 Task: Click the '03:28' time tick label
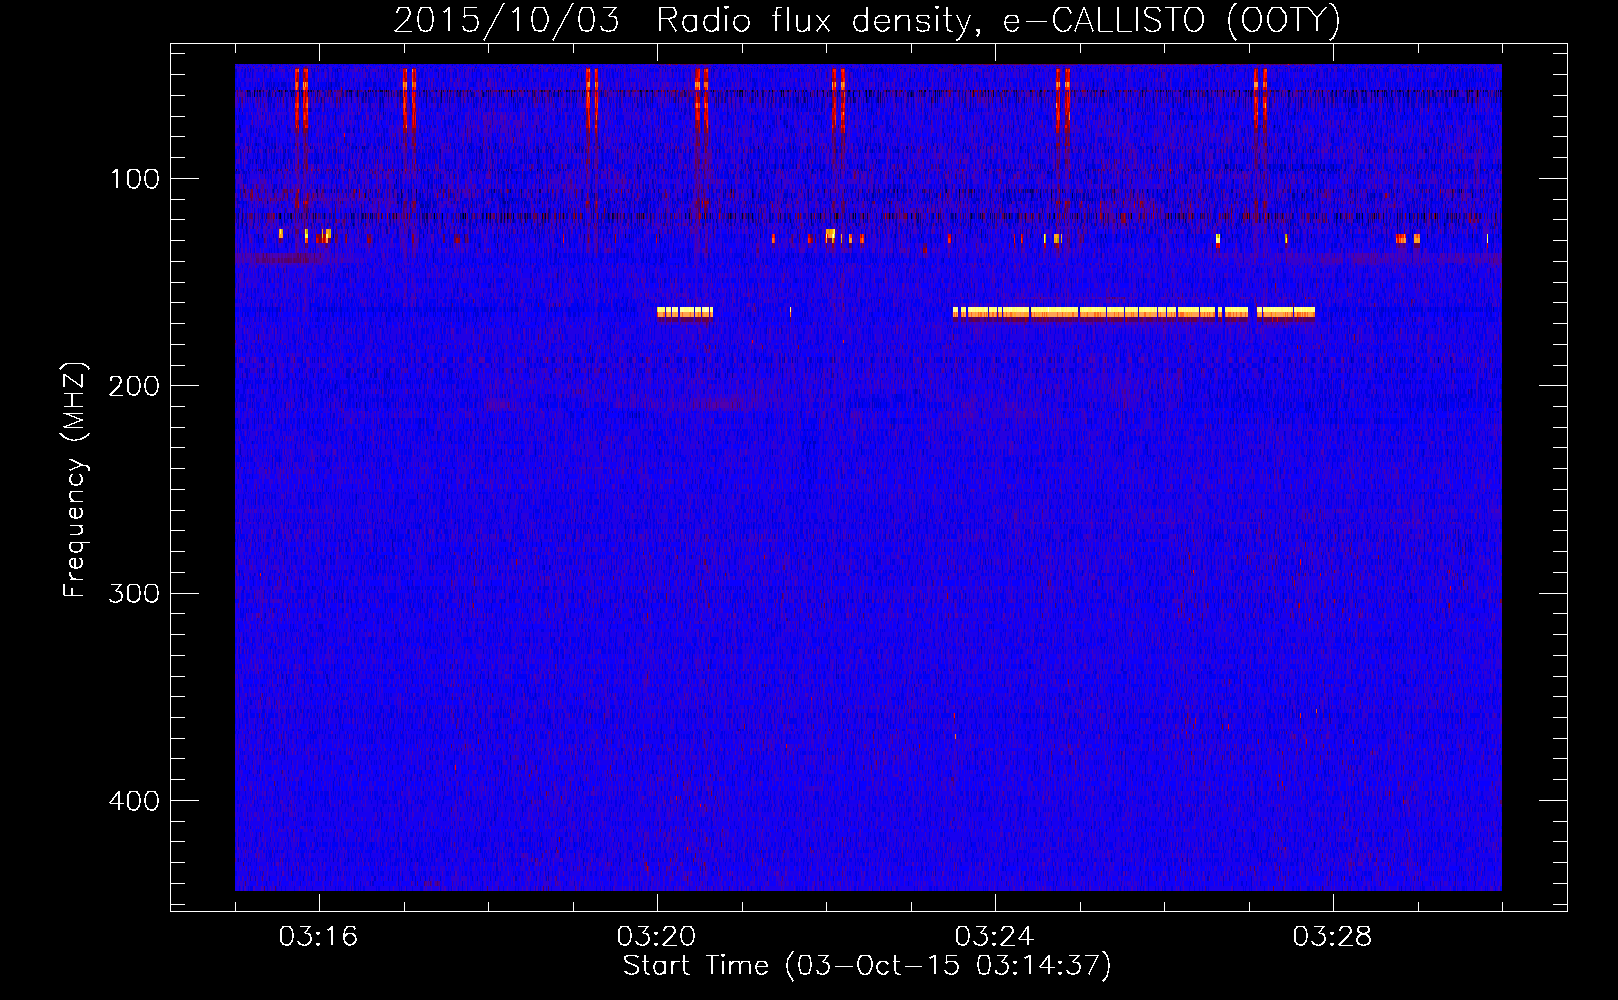(1332, 937)
